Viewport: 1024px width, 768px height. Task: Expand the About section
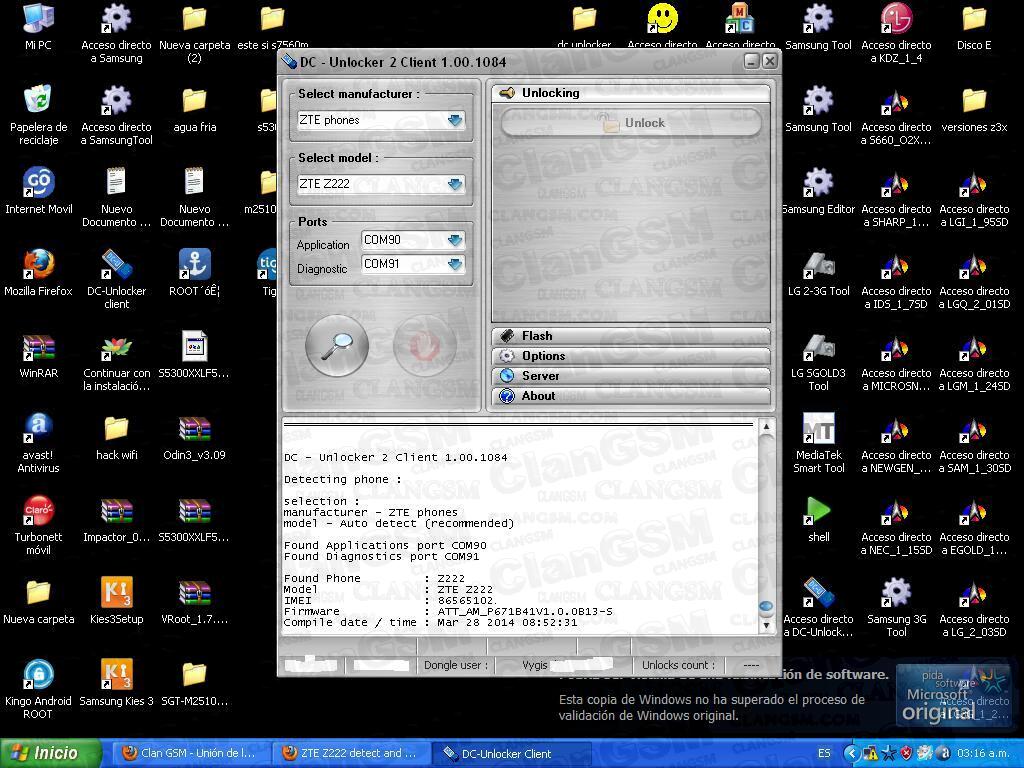point(631,396)
